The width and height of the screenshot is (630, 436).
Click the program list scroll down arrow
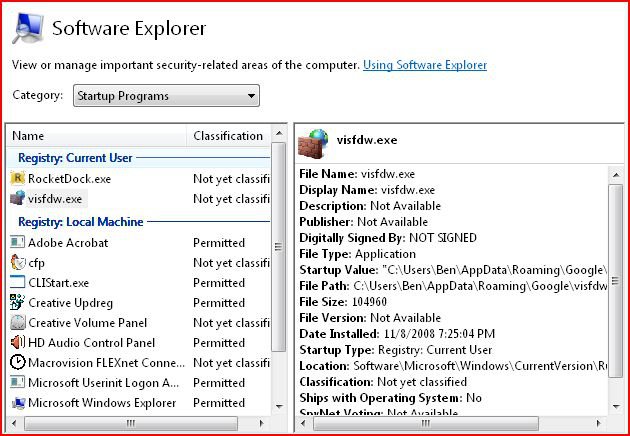279,406
